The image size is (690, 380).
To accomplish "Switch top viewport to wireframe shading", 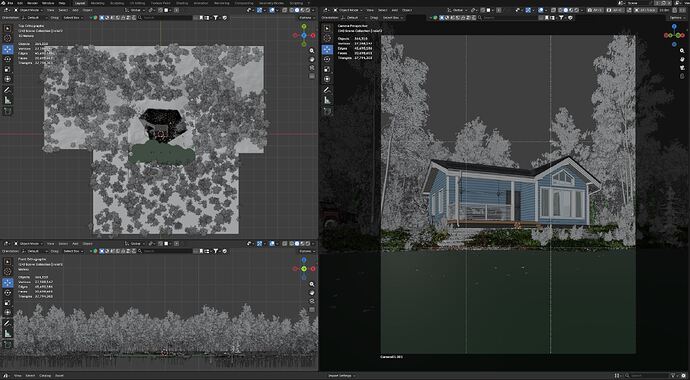I will [291, 10].
